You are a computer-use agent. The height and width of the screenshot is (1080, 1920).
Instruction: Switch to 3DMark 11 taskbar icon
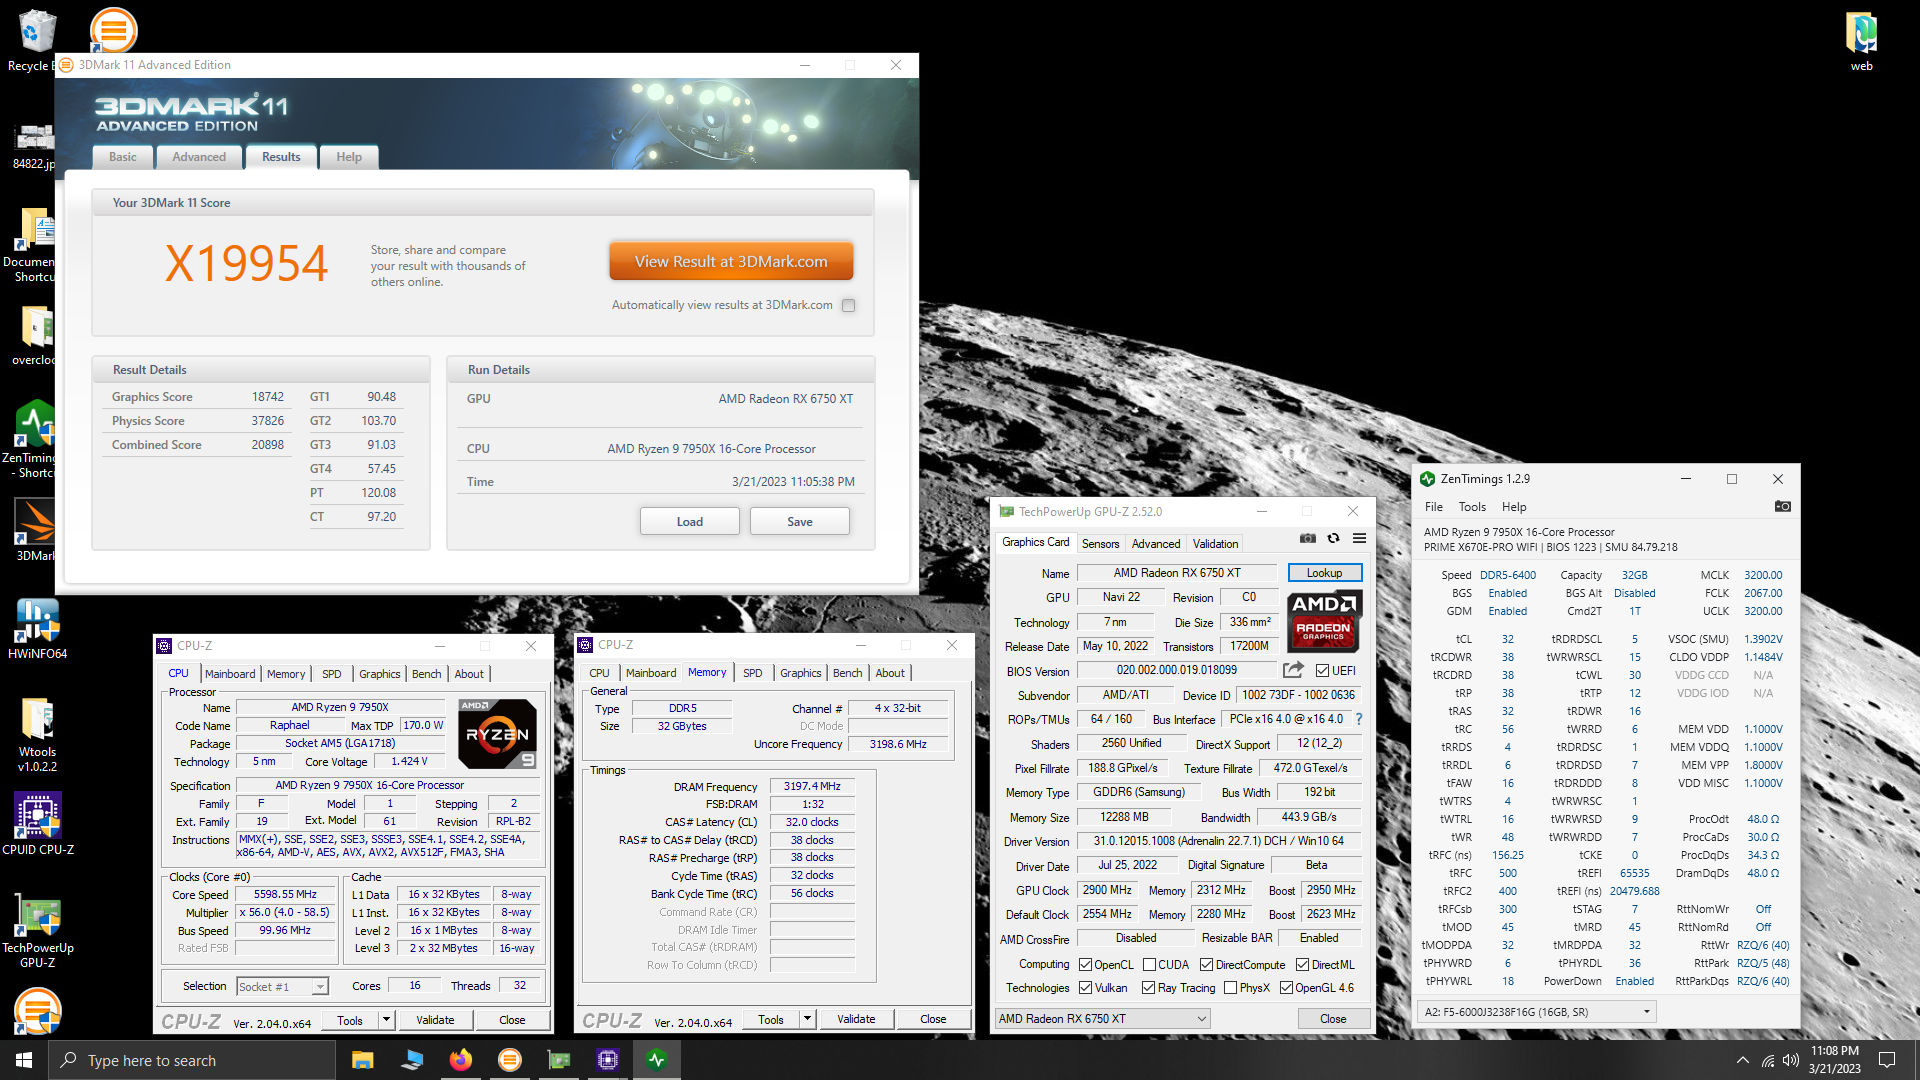509,1060
